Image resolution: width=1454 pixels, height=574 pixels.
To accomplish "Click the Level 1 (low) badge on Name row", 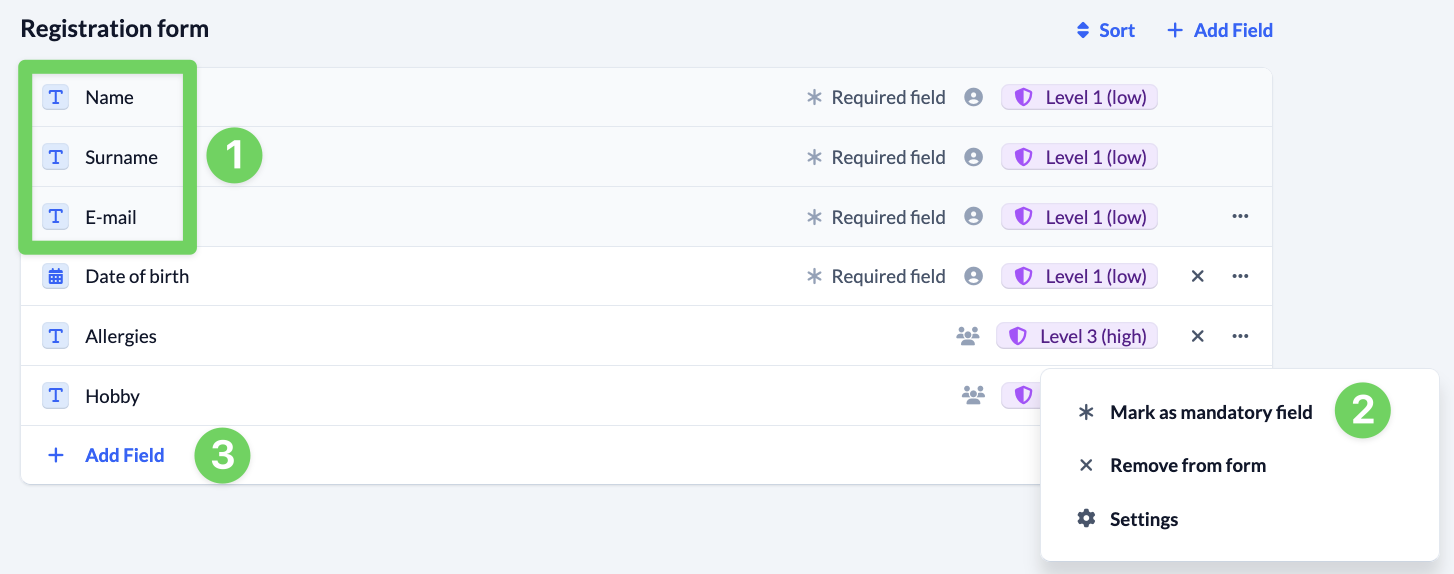I will [1079, 97].
